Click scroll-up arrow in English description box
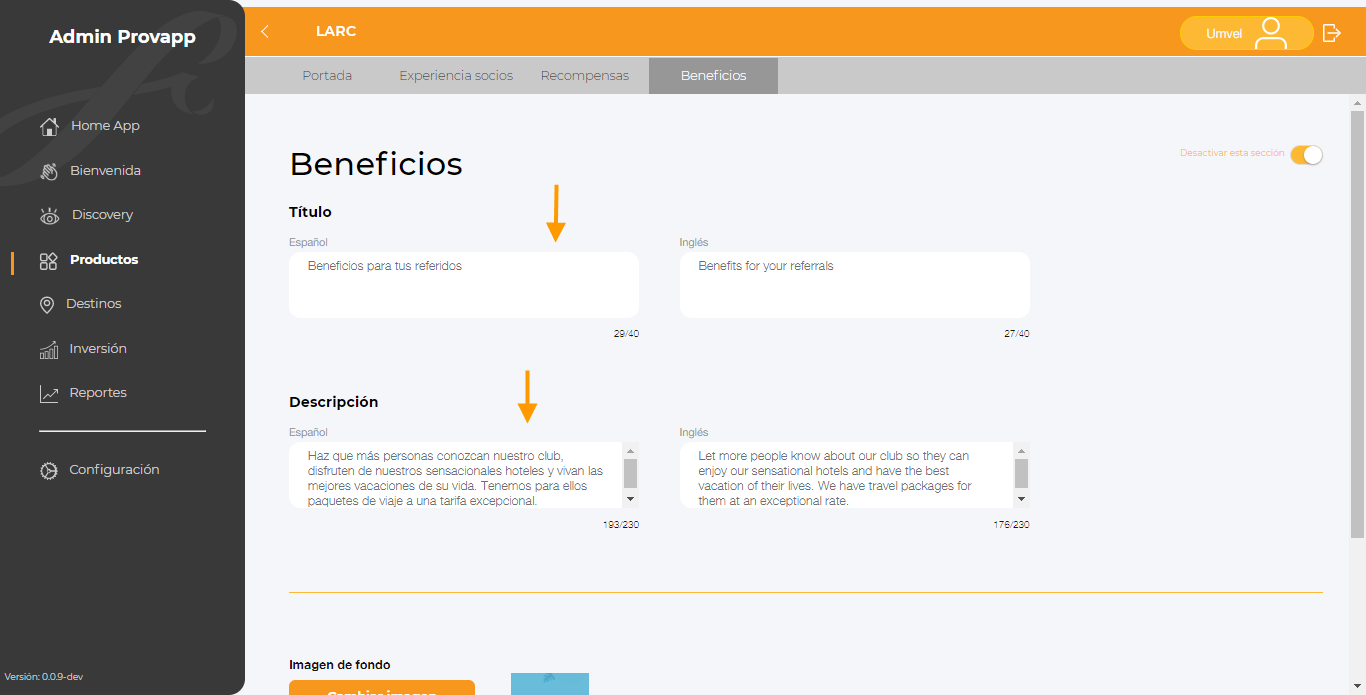 click(1021, 451)
